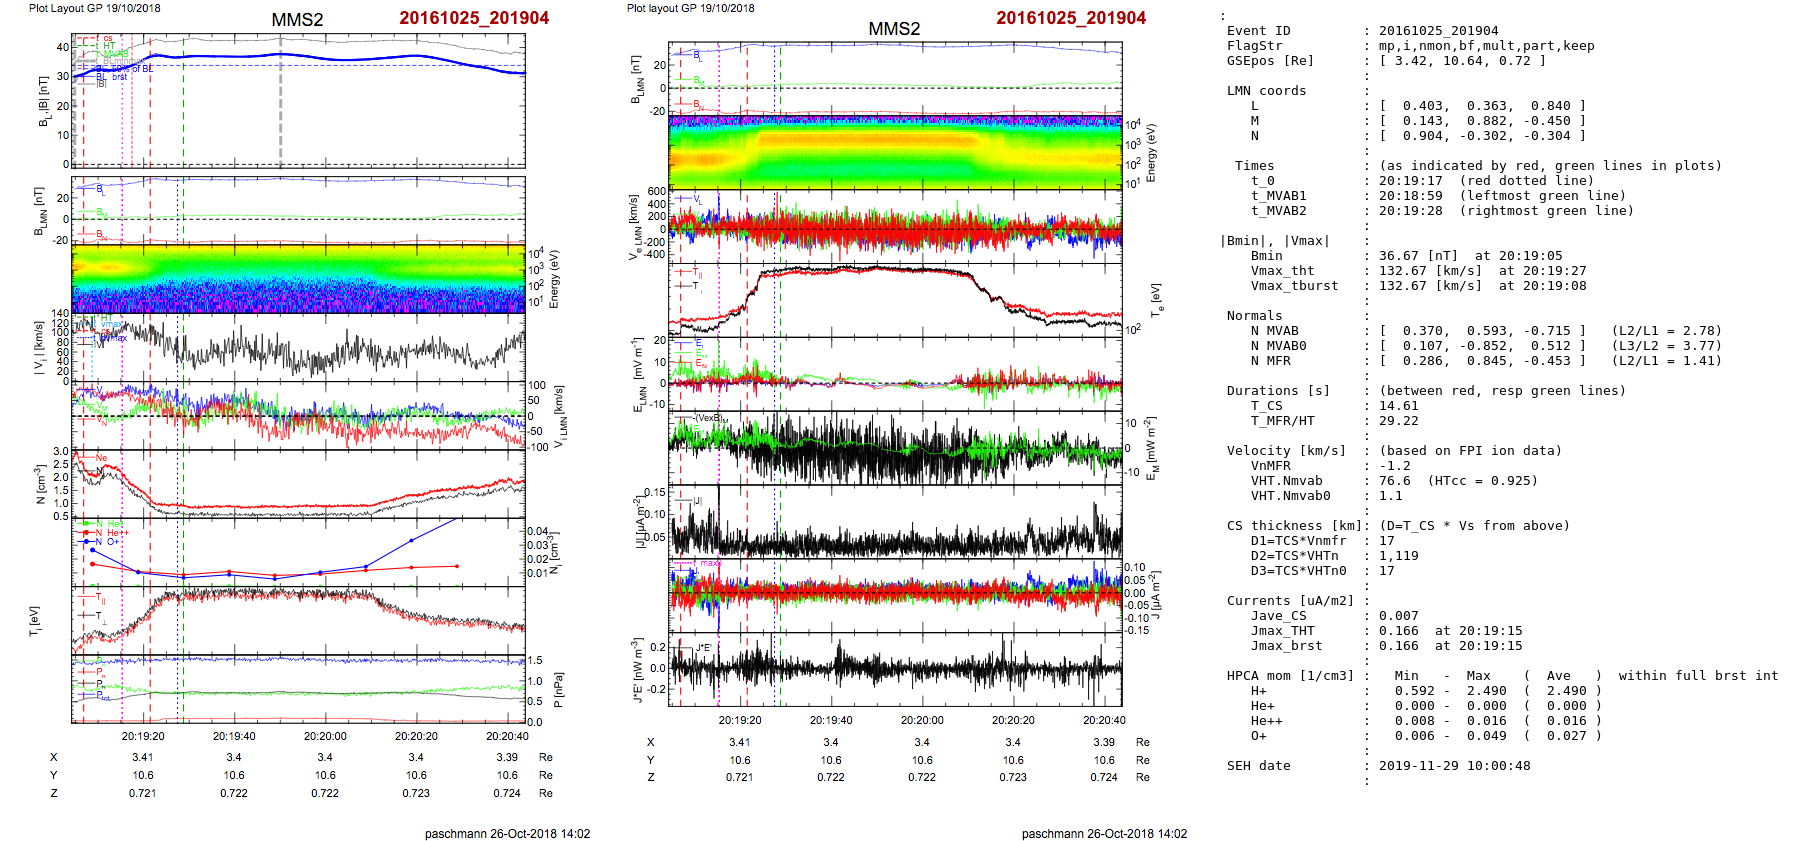Click the "Currents [uA/m2]" heading
Viewport: 1804px width, 841px height.
click(x=1291, y=601)
